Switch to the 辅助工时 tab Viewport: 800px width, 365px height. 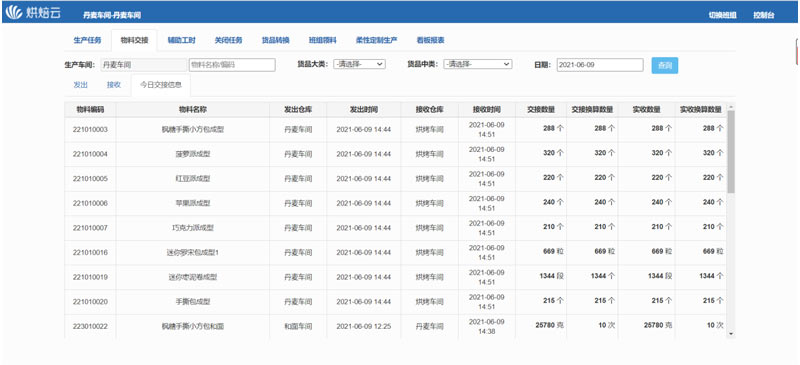[x=182, y=40]
